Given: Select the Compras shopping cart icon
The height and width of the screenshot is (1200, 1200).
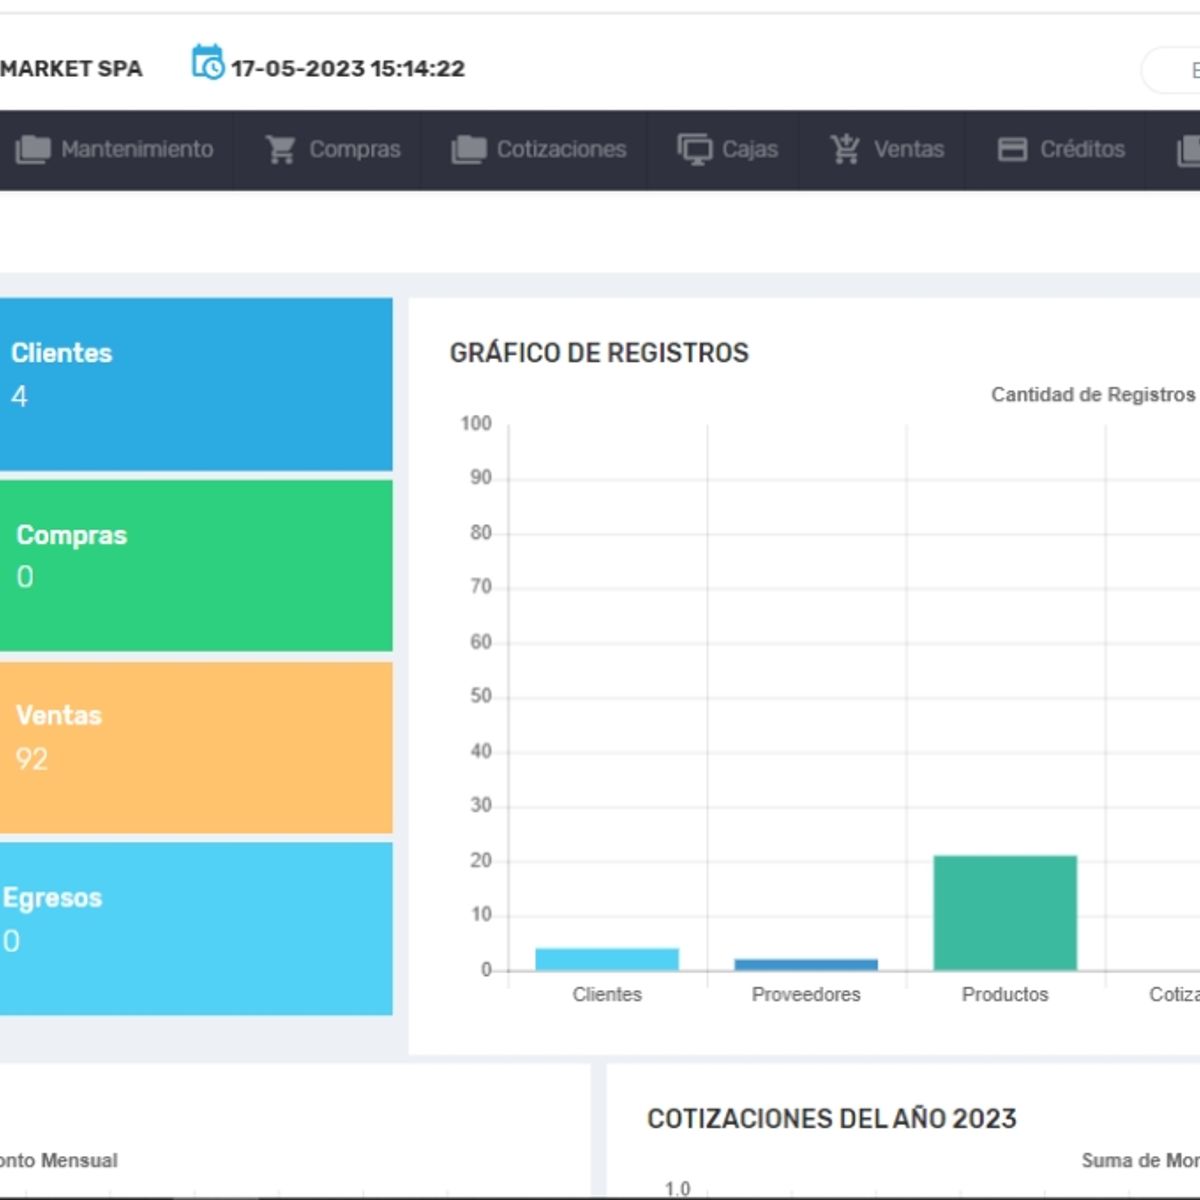Looking at the screenshot, I should (281, 148).
